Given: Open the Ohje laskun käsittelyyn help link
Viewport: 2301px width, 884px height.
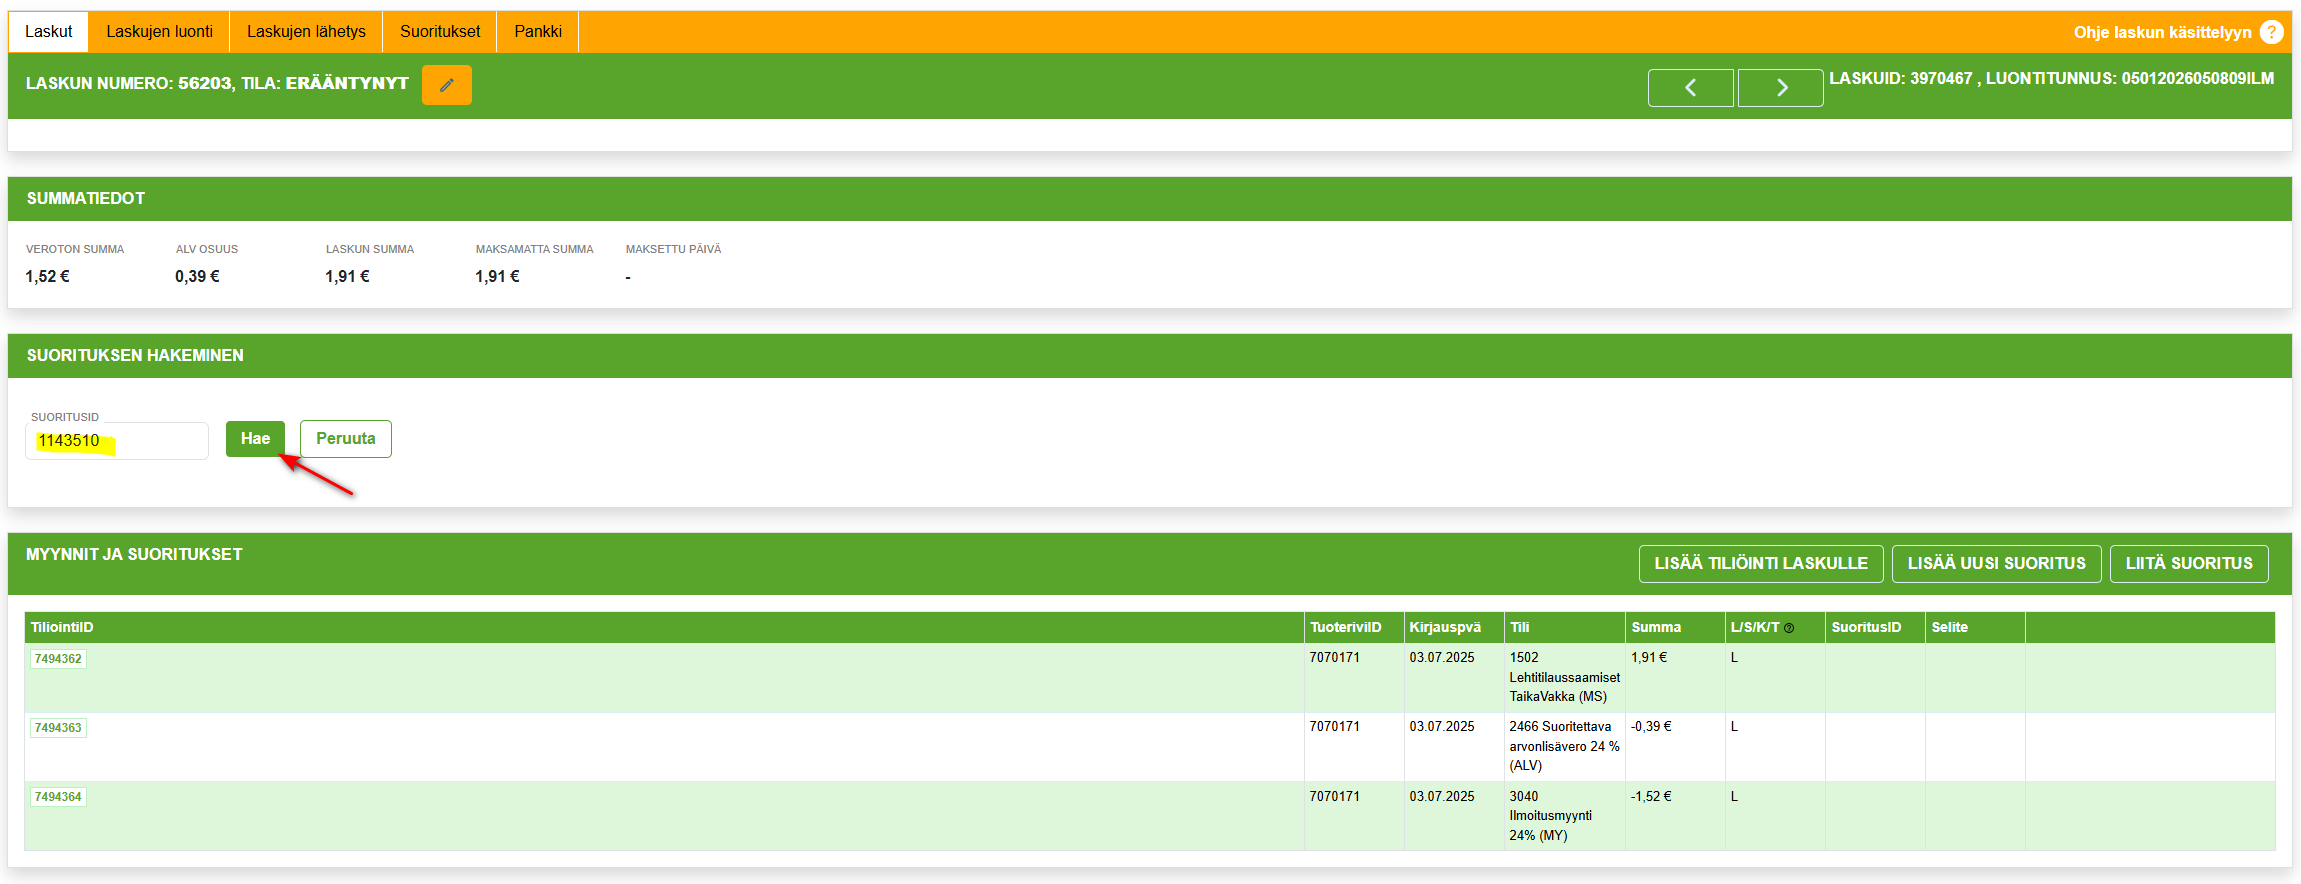Looking at the screenshot, I should pyautogui.click(x=2162, y=32).
